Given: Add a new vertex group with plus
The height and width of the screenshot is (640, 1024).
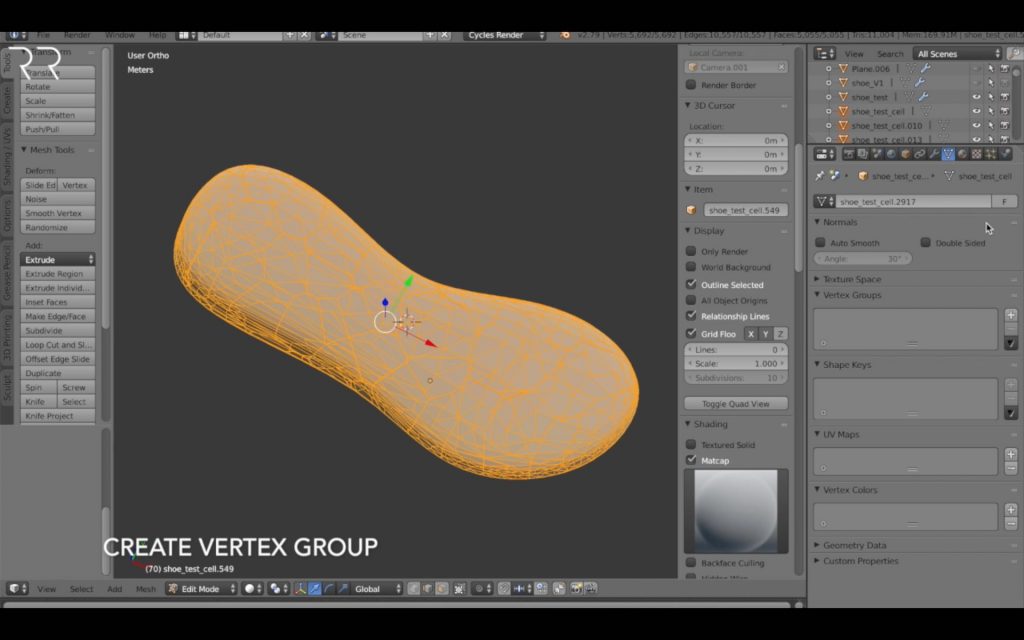Looking at the screenshot, I should pos(1011,315).
